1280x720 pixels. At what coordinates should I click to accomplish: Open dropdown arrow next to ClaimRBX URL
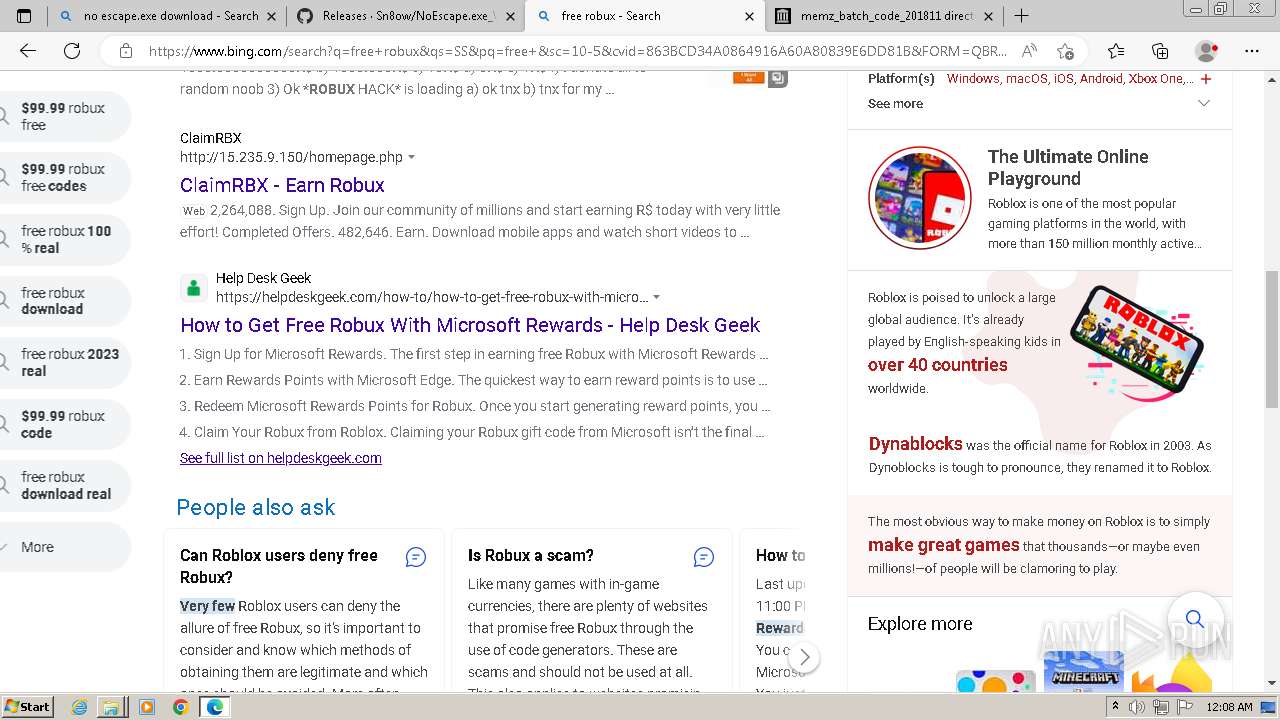click(x=411, y=158)
